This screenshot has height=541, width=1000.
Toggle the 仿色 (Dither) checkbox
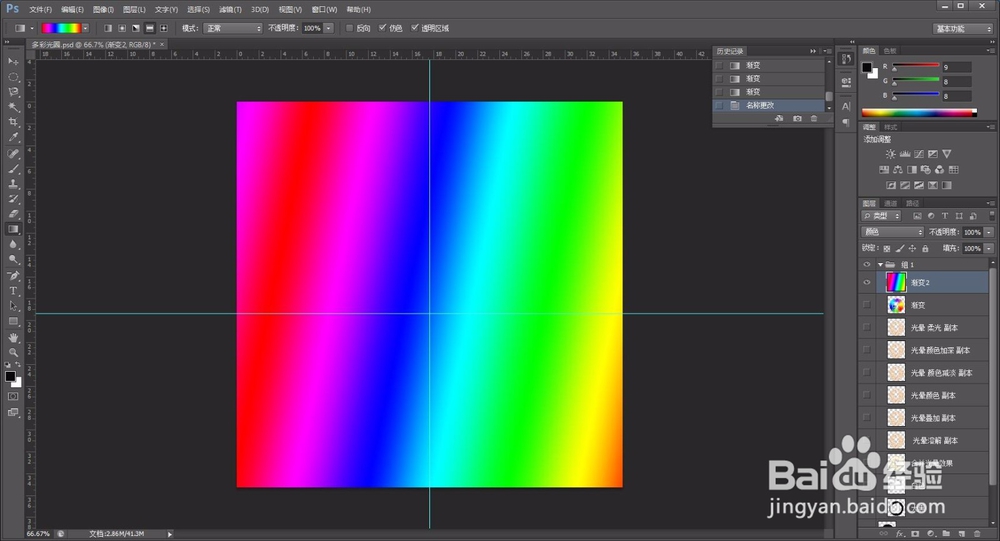click(382, 28)
